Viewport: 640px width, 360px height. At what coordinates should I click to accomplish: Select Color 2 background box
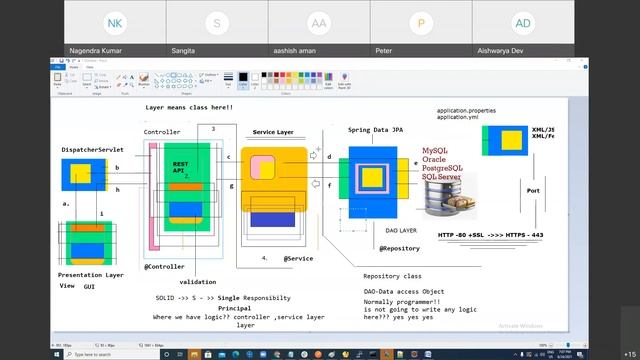255,80
